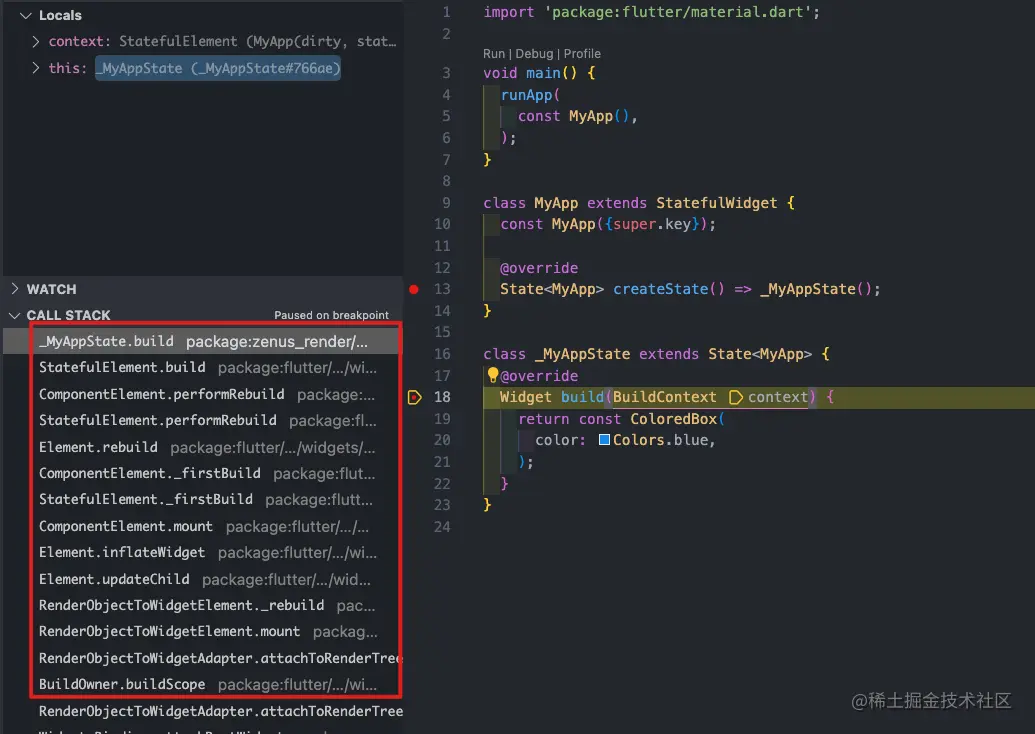Screen dimensions: 1035x734
Task: Collapse the CALL STACK section
Action: point(15,316)
